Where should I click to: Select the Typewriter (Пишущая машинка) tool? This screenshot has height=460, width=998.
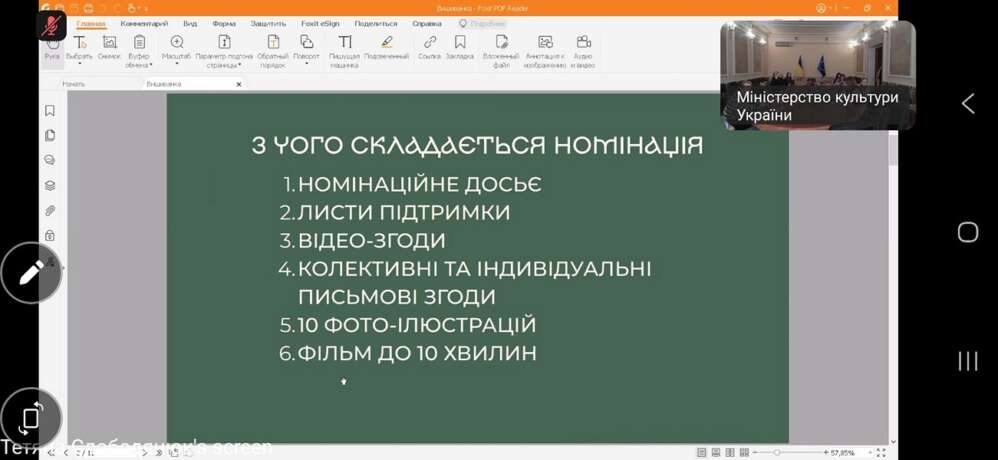point(344,52)
